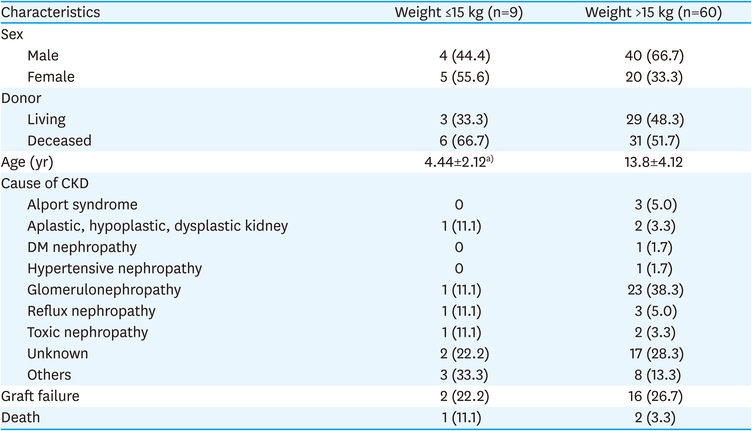This screenshot has width=752, height=431.
Task: Click the "Deceased" donor row label
Action: 60,140
